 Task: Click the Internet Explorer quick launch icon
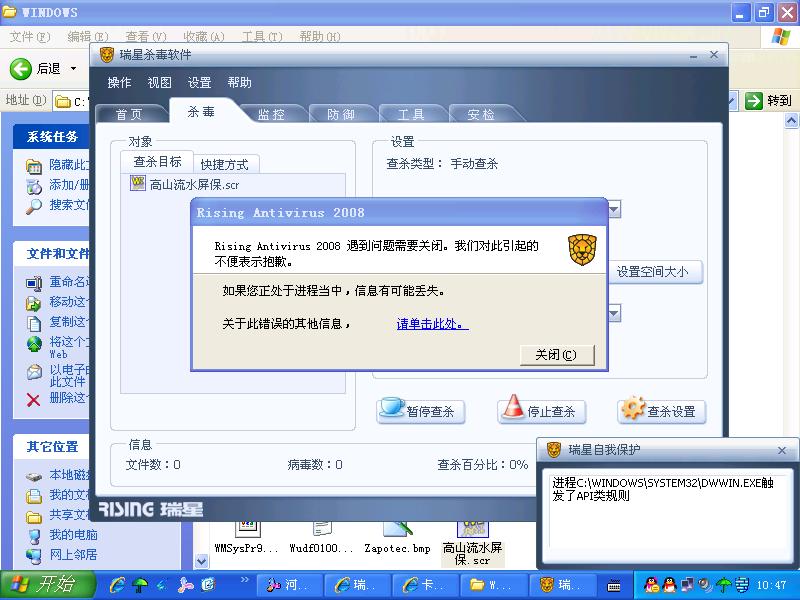pyautogui.click(x=117, y=585)
